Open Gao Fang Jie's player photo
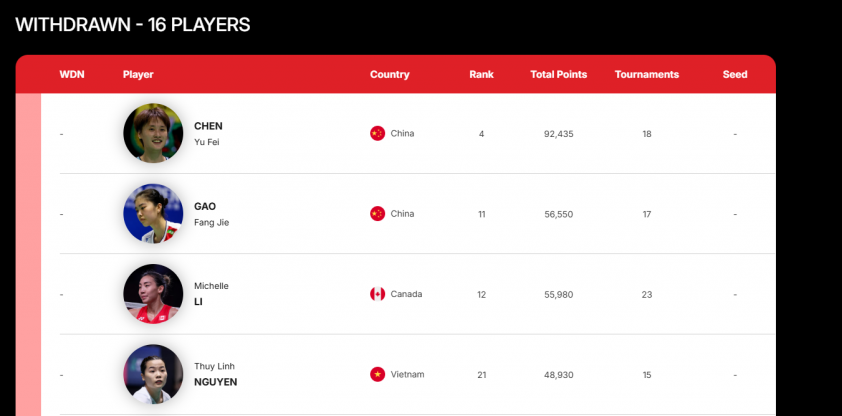The width and height of the screenshot is (842, 416). click(153, 213)
